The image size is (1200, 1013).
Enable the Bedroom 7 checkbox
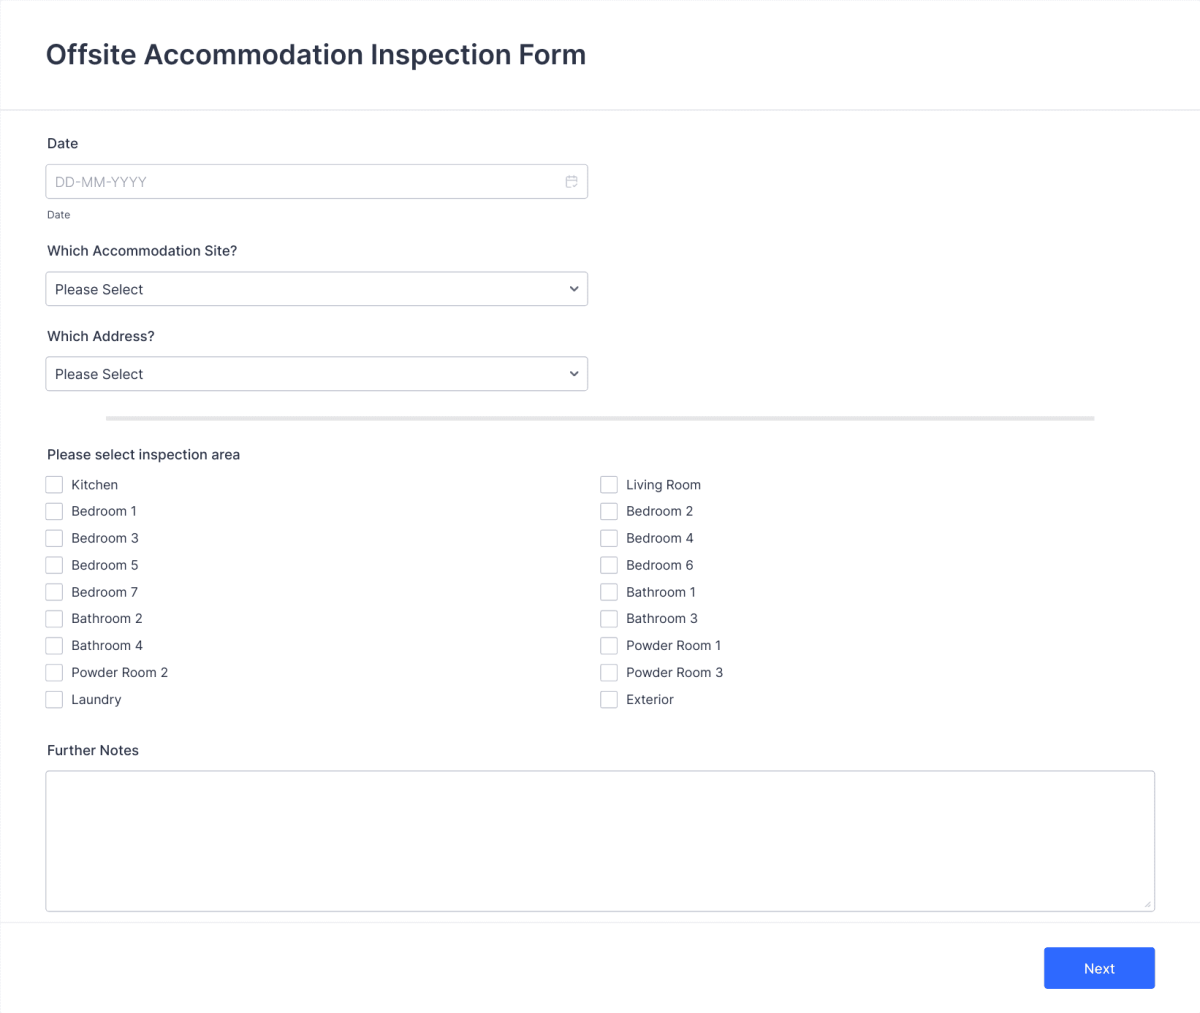point(54,591)
